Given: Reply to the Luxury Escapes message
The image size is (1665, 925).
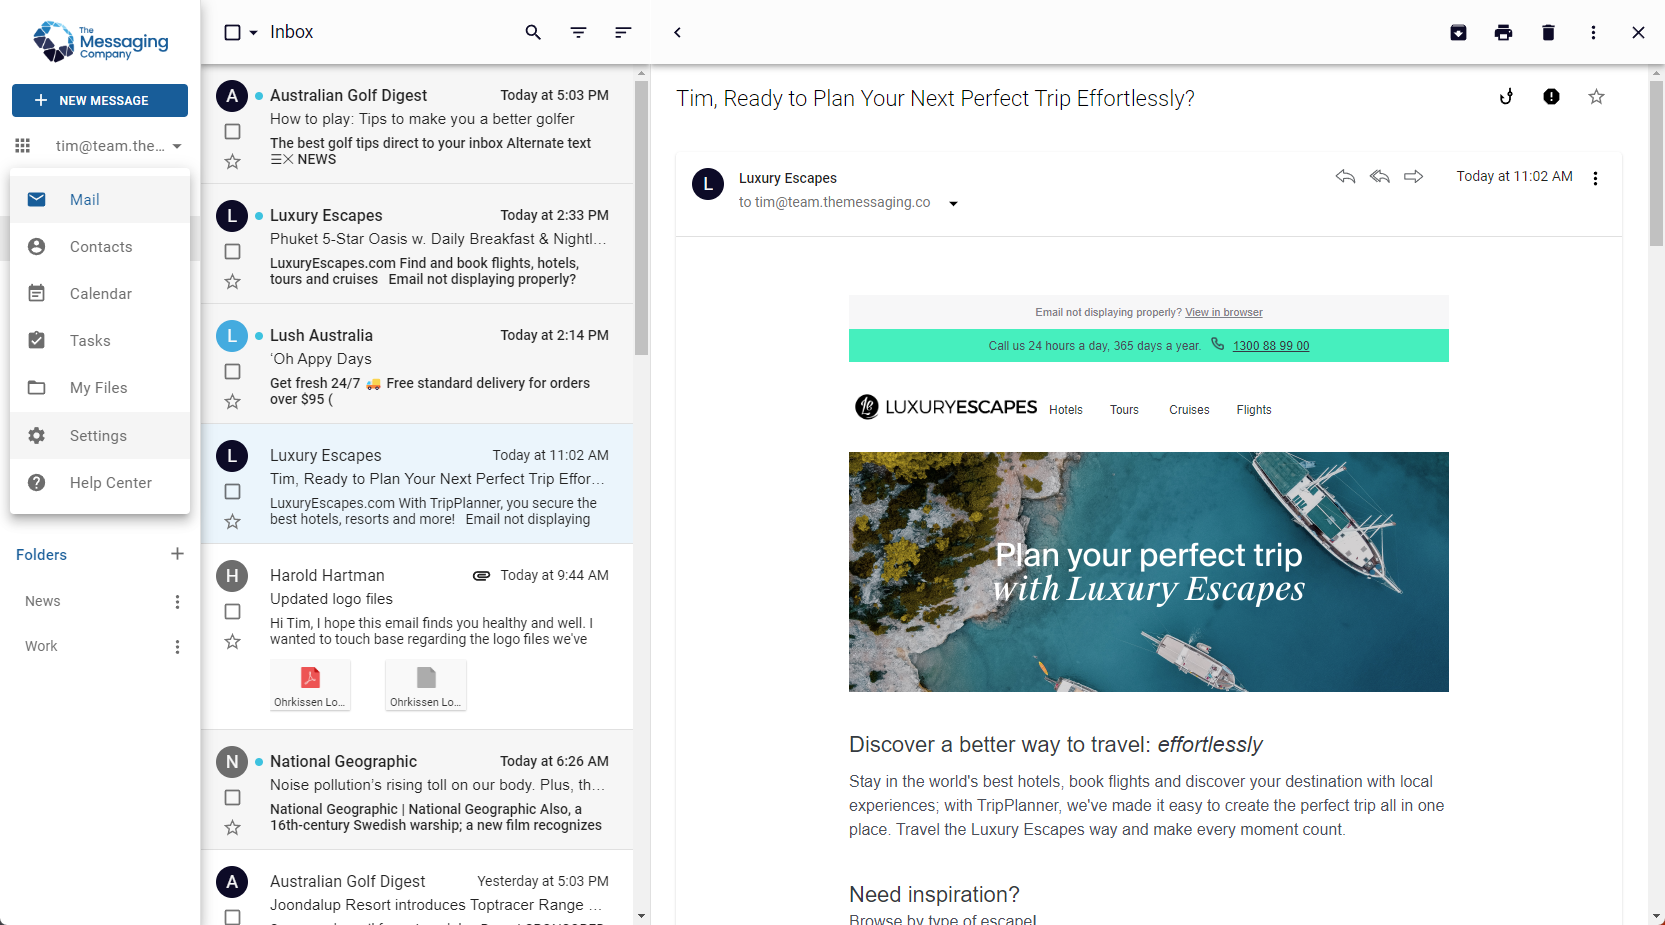Looking at the screenshot, I should [1345, 177].
